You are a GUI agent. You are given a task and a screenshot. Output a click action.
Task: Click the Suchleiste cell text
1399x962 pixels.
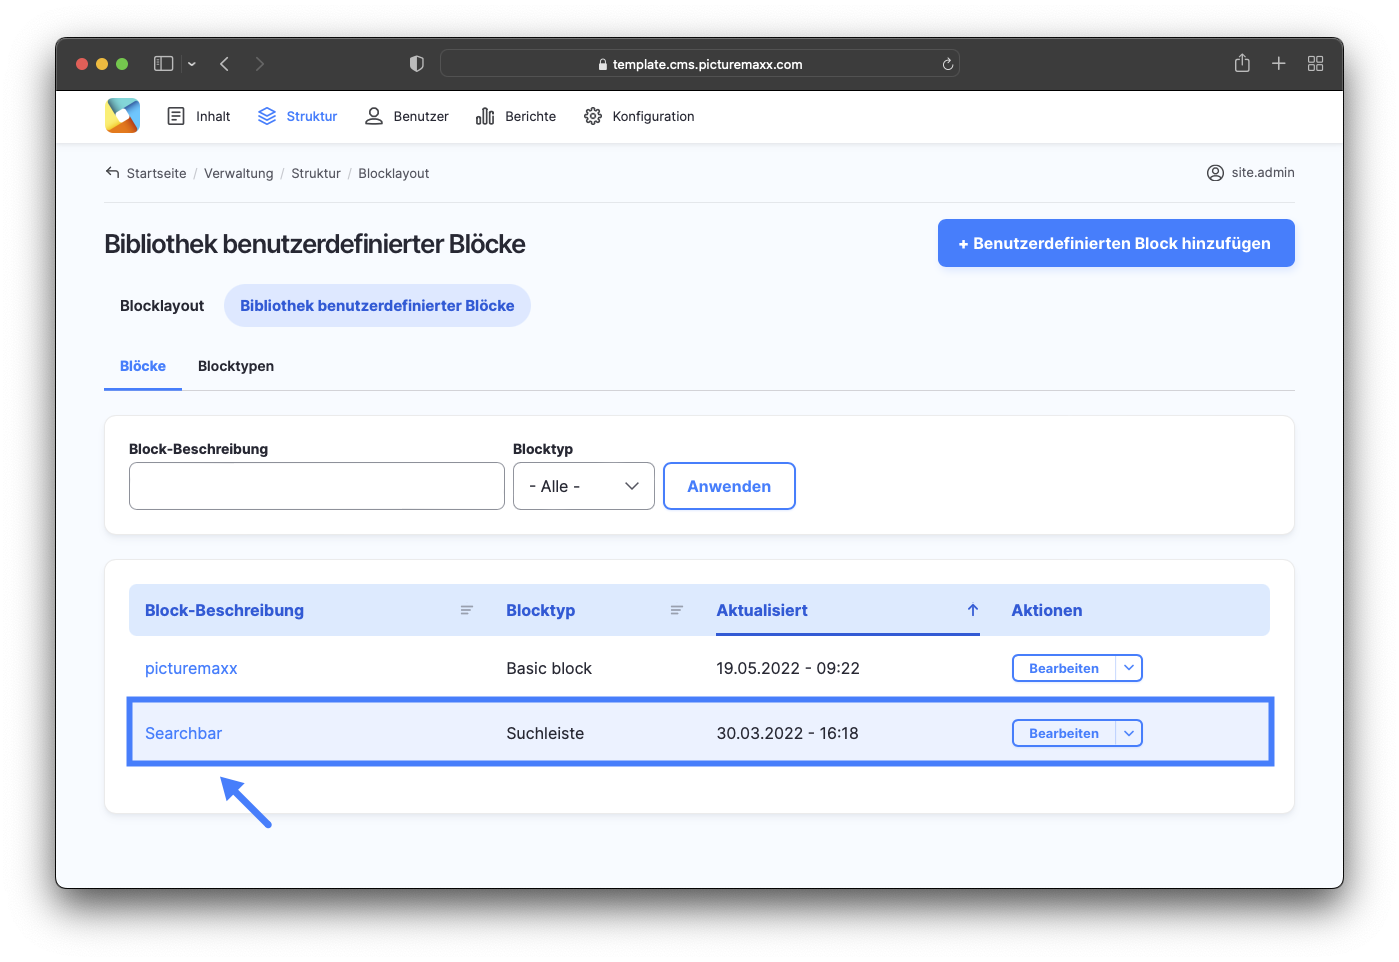pos(545,733)
